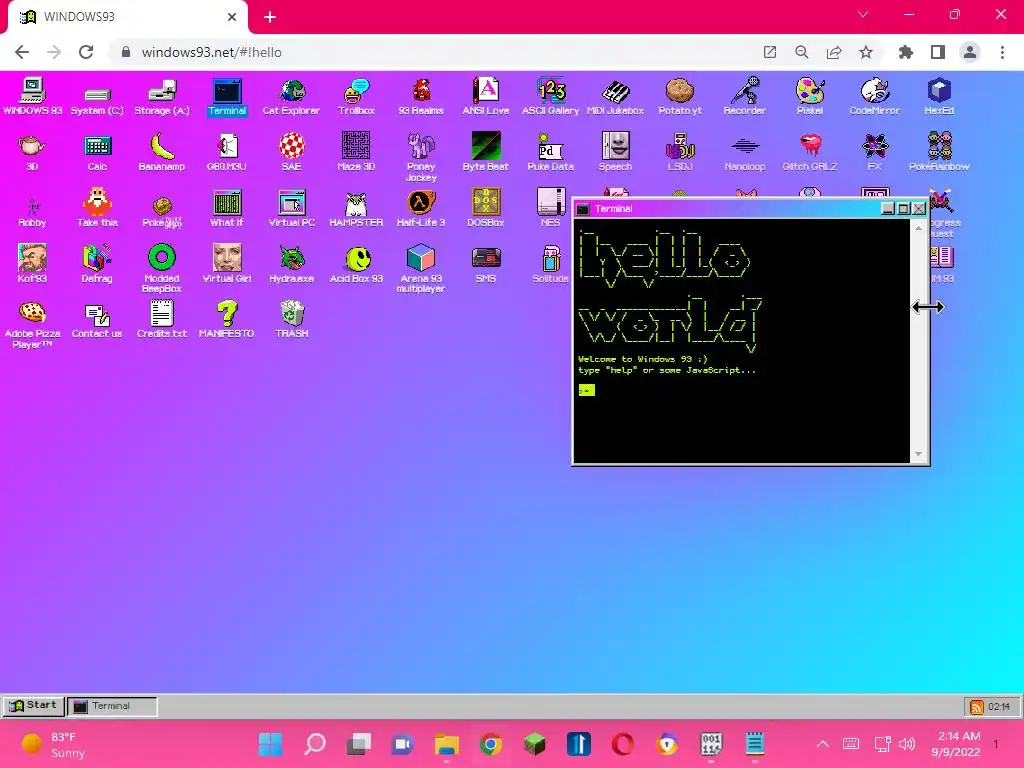
Task: Click the RSS icon in Windows 93 tray
Action: (977, 707)
